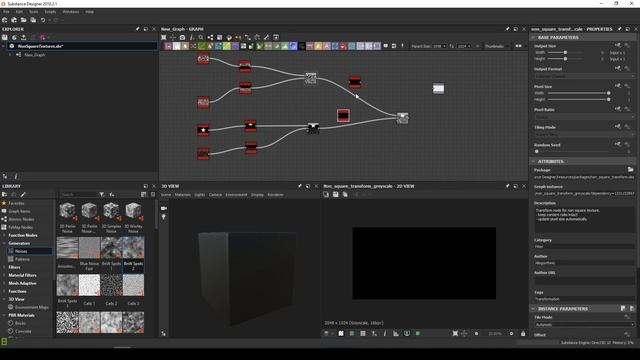The height and width of the screenshot is (360, 640).
Task: Open the Tiling Mode dropdown
Action: point(584,134)
